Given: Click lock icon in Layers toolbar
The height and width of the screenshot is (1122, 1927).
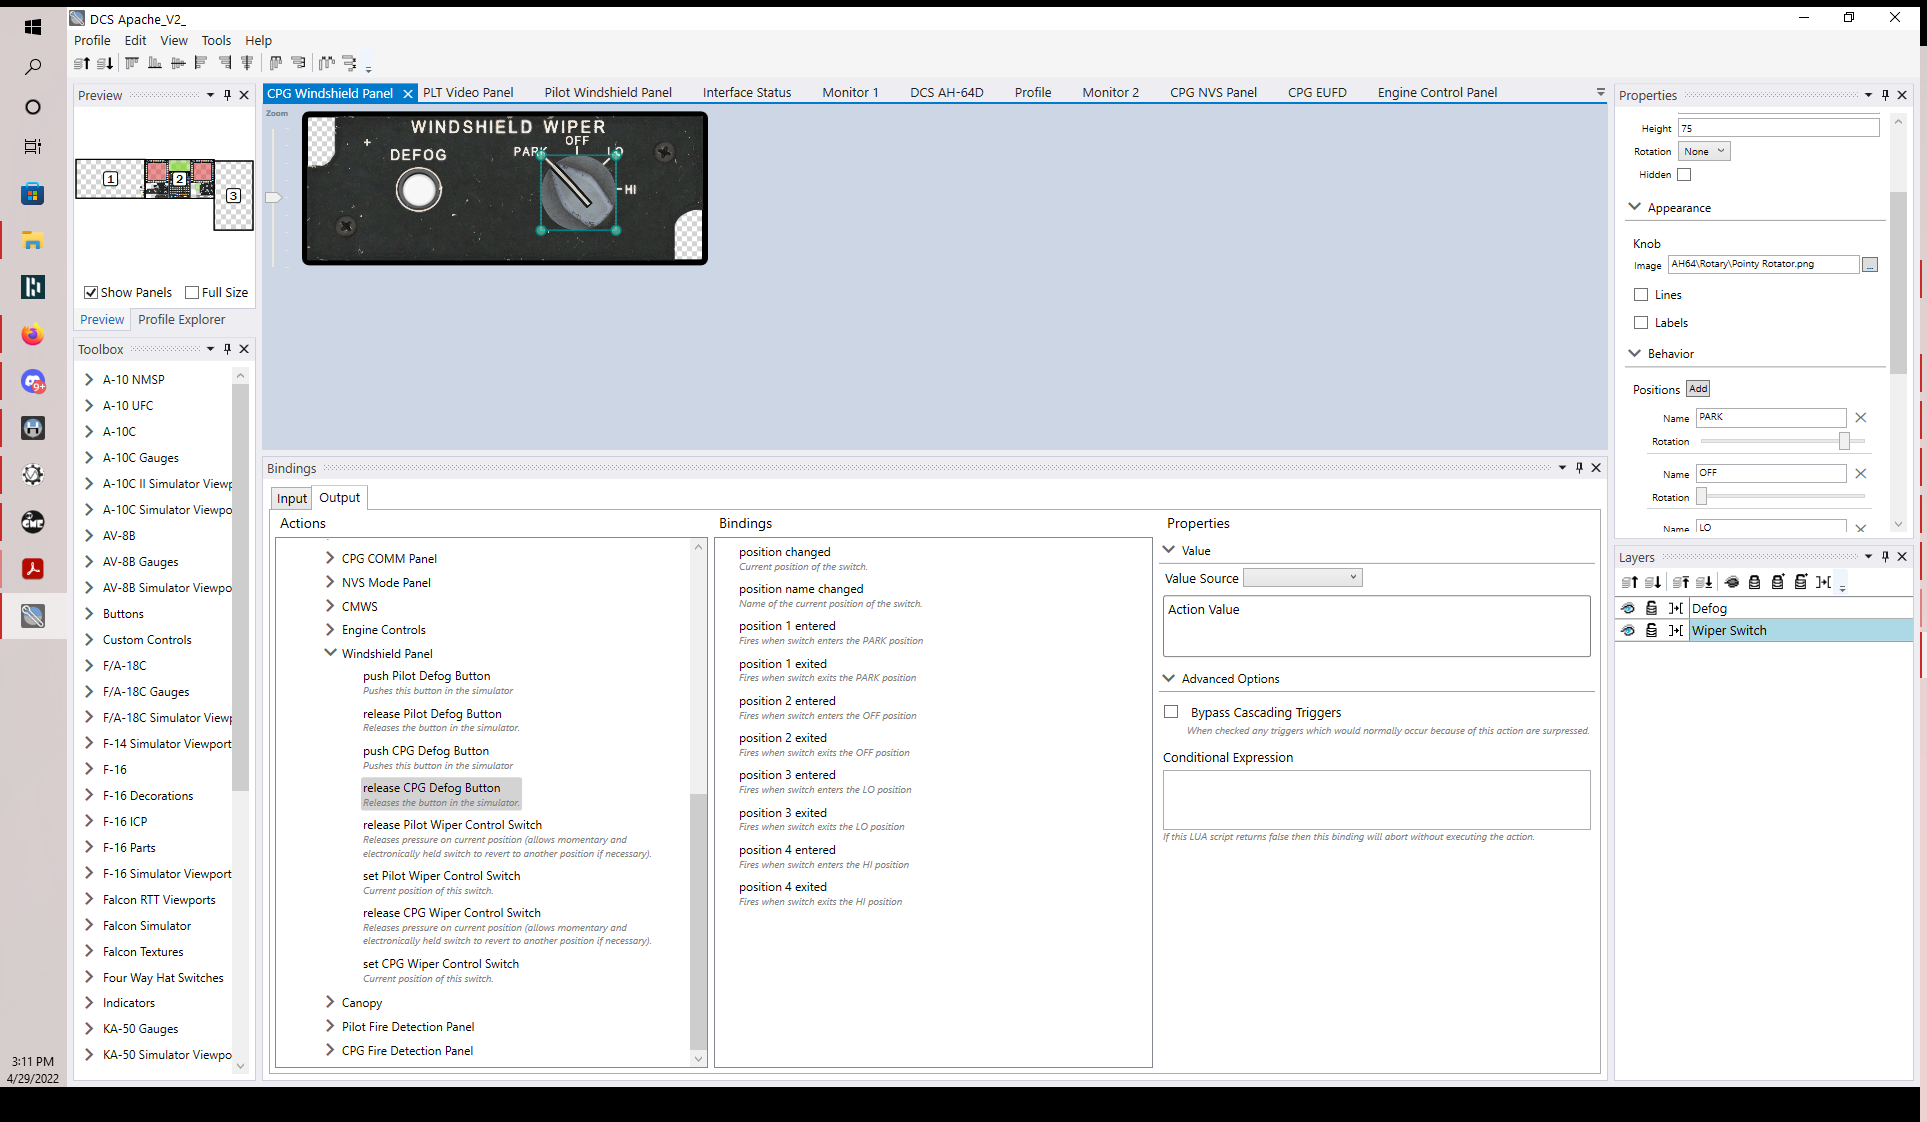Looking at the screenshot, I should (x=1755, y=582).
